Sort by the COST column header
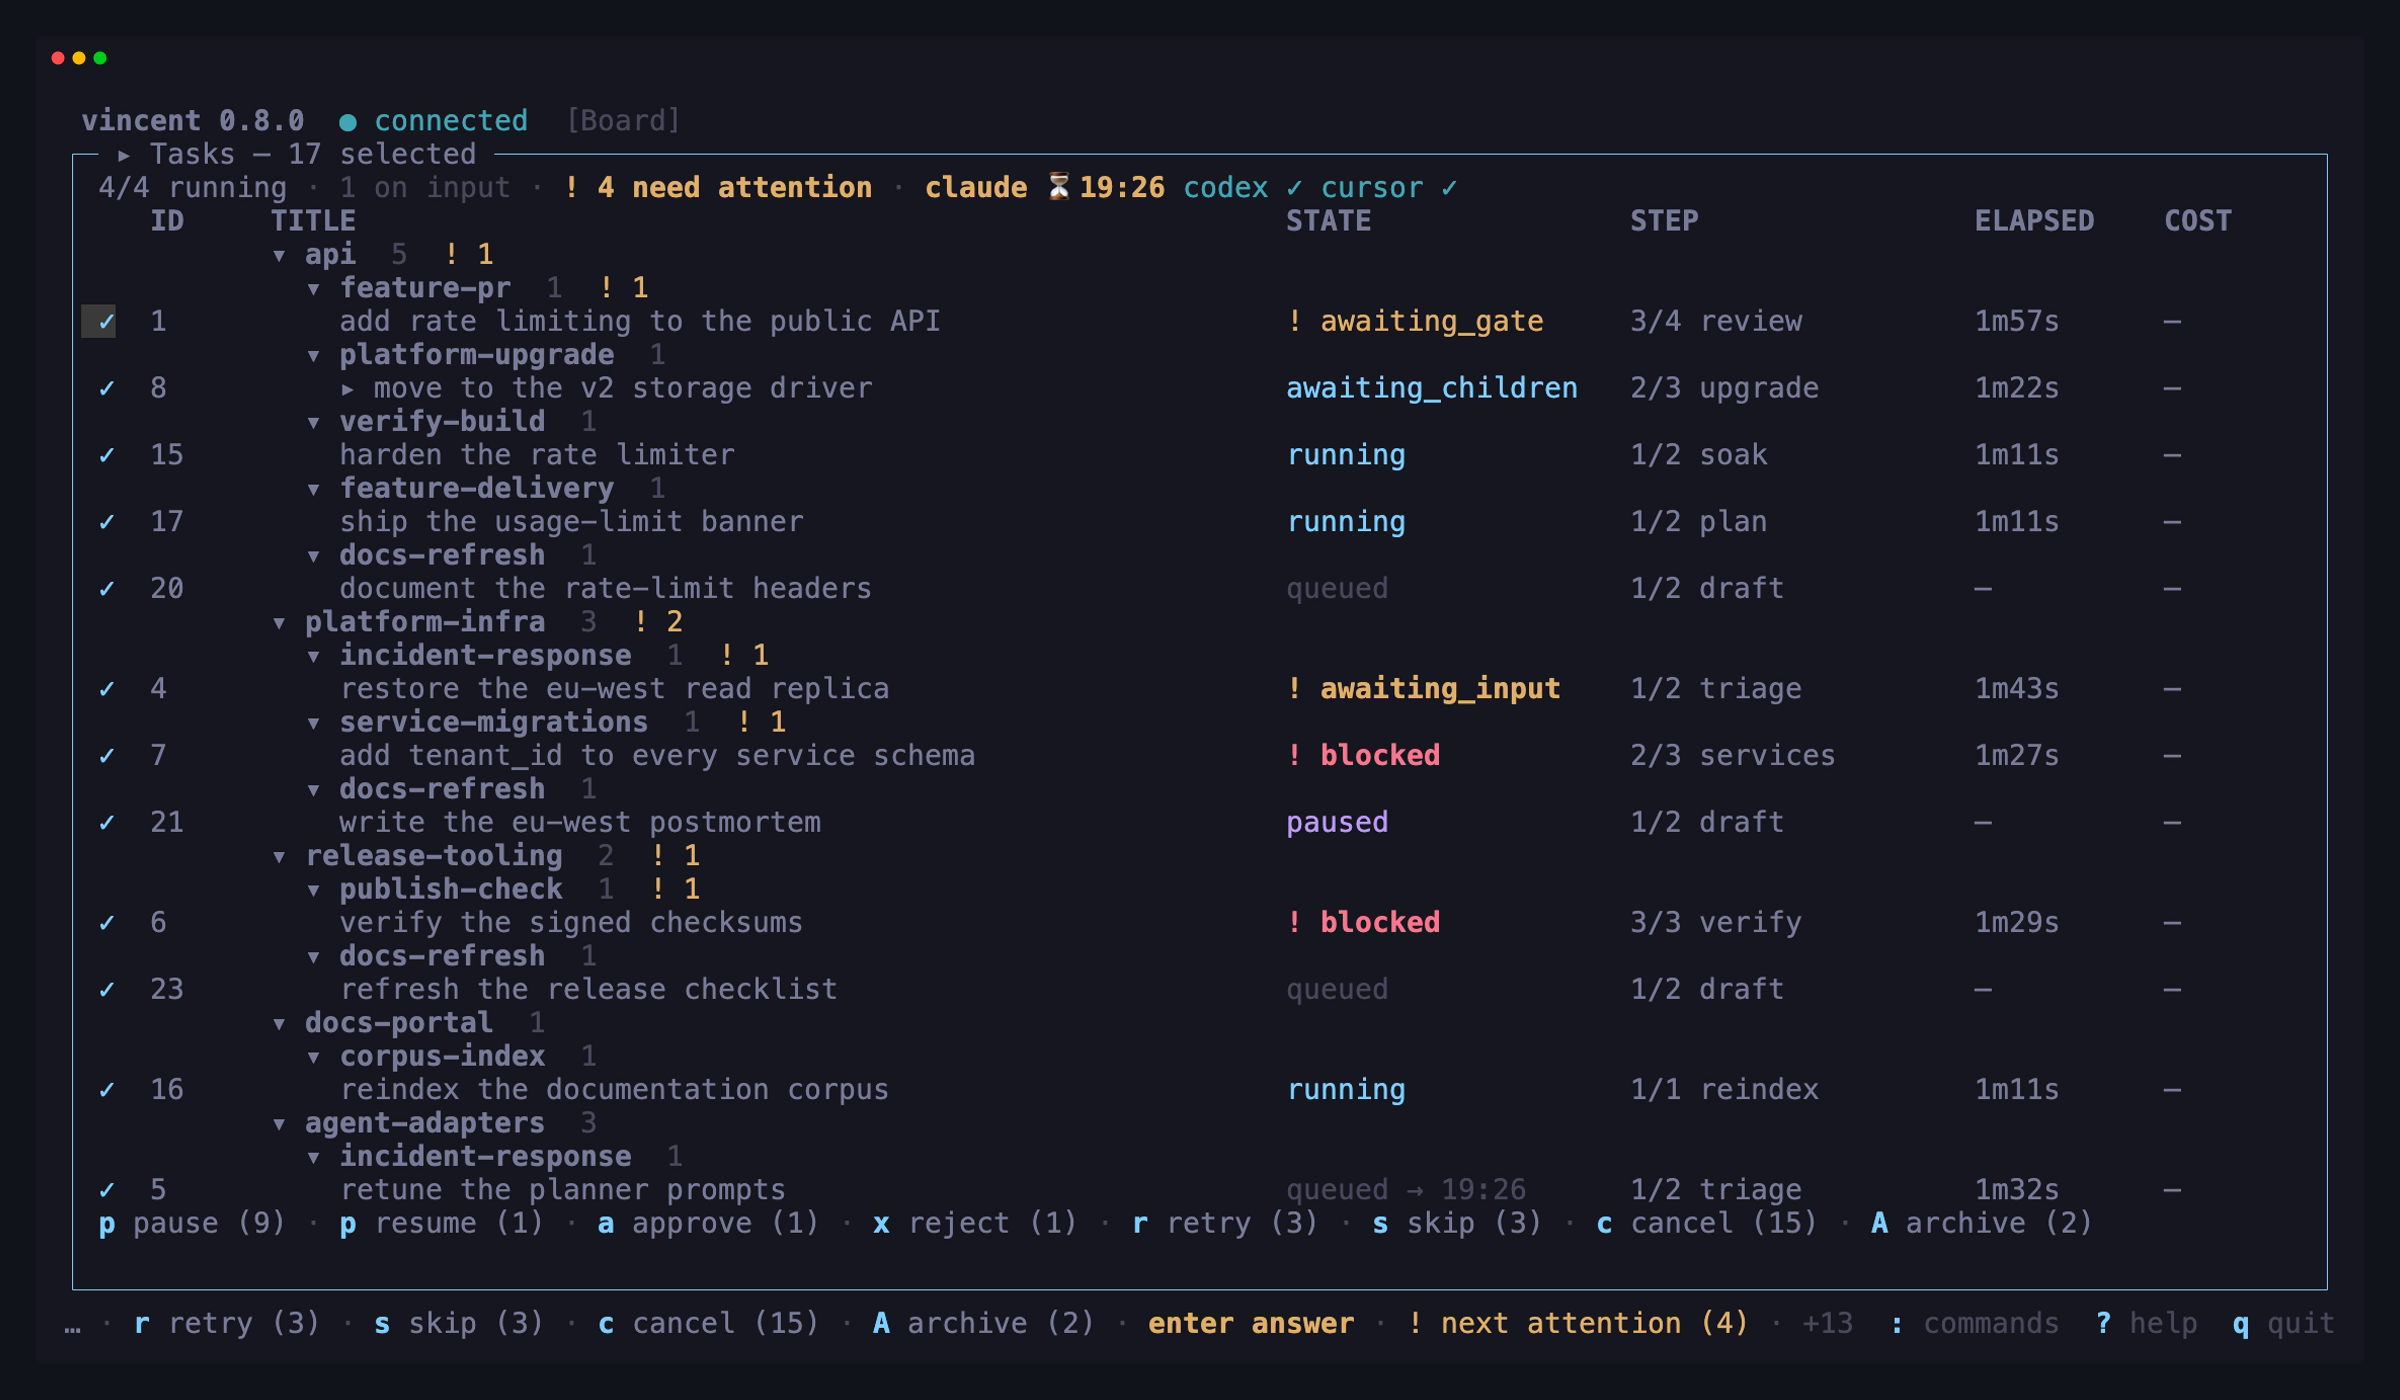The width and height of the screenshot is (2400, 1400). 2198,221
